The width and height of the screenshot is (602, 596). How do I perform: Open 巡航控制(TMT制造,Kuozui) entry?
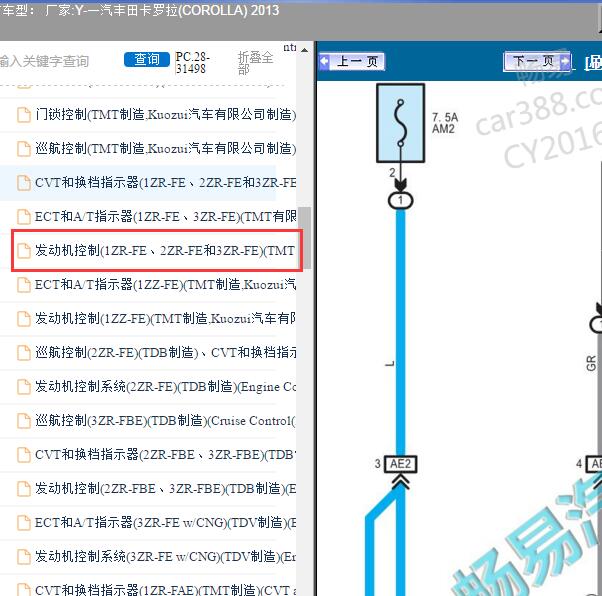point(165,148)
